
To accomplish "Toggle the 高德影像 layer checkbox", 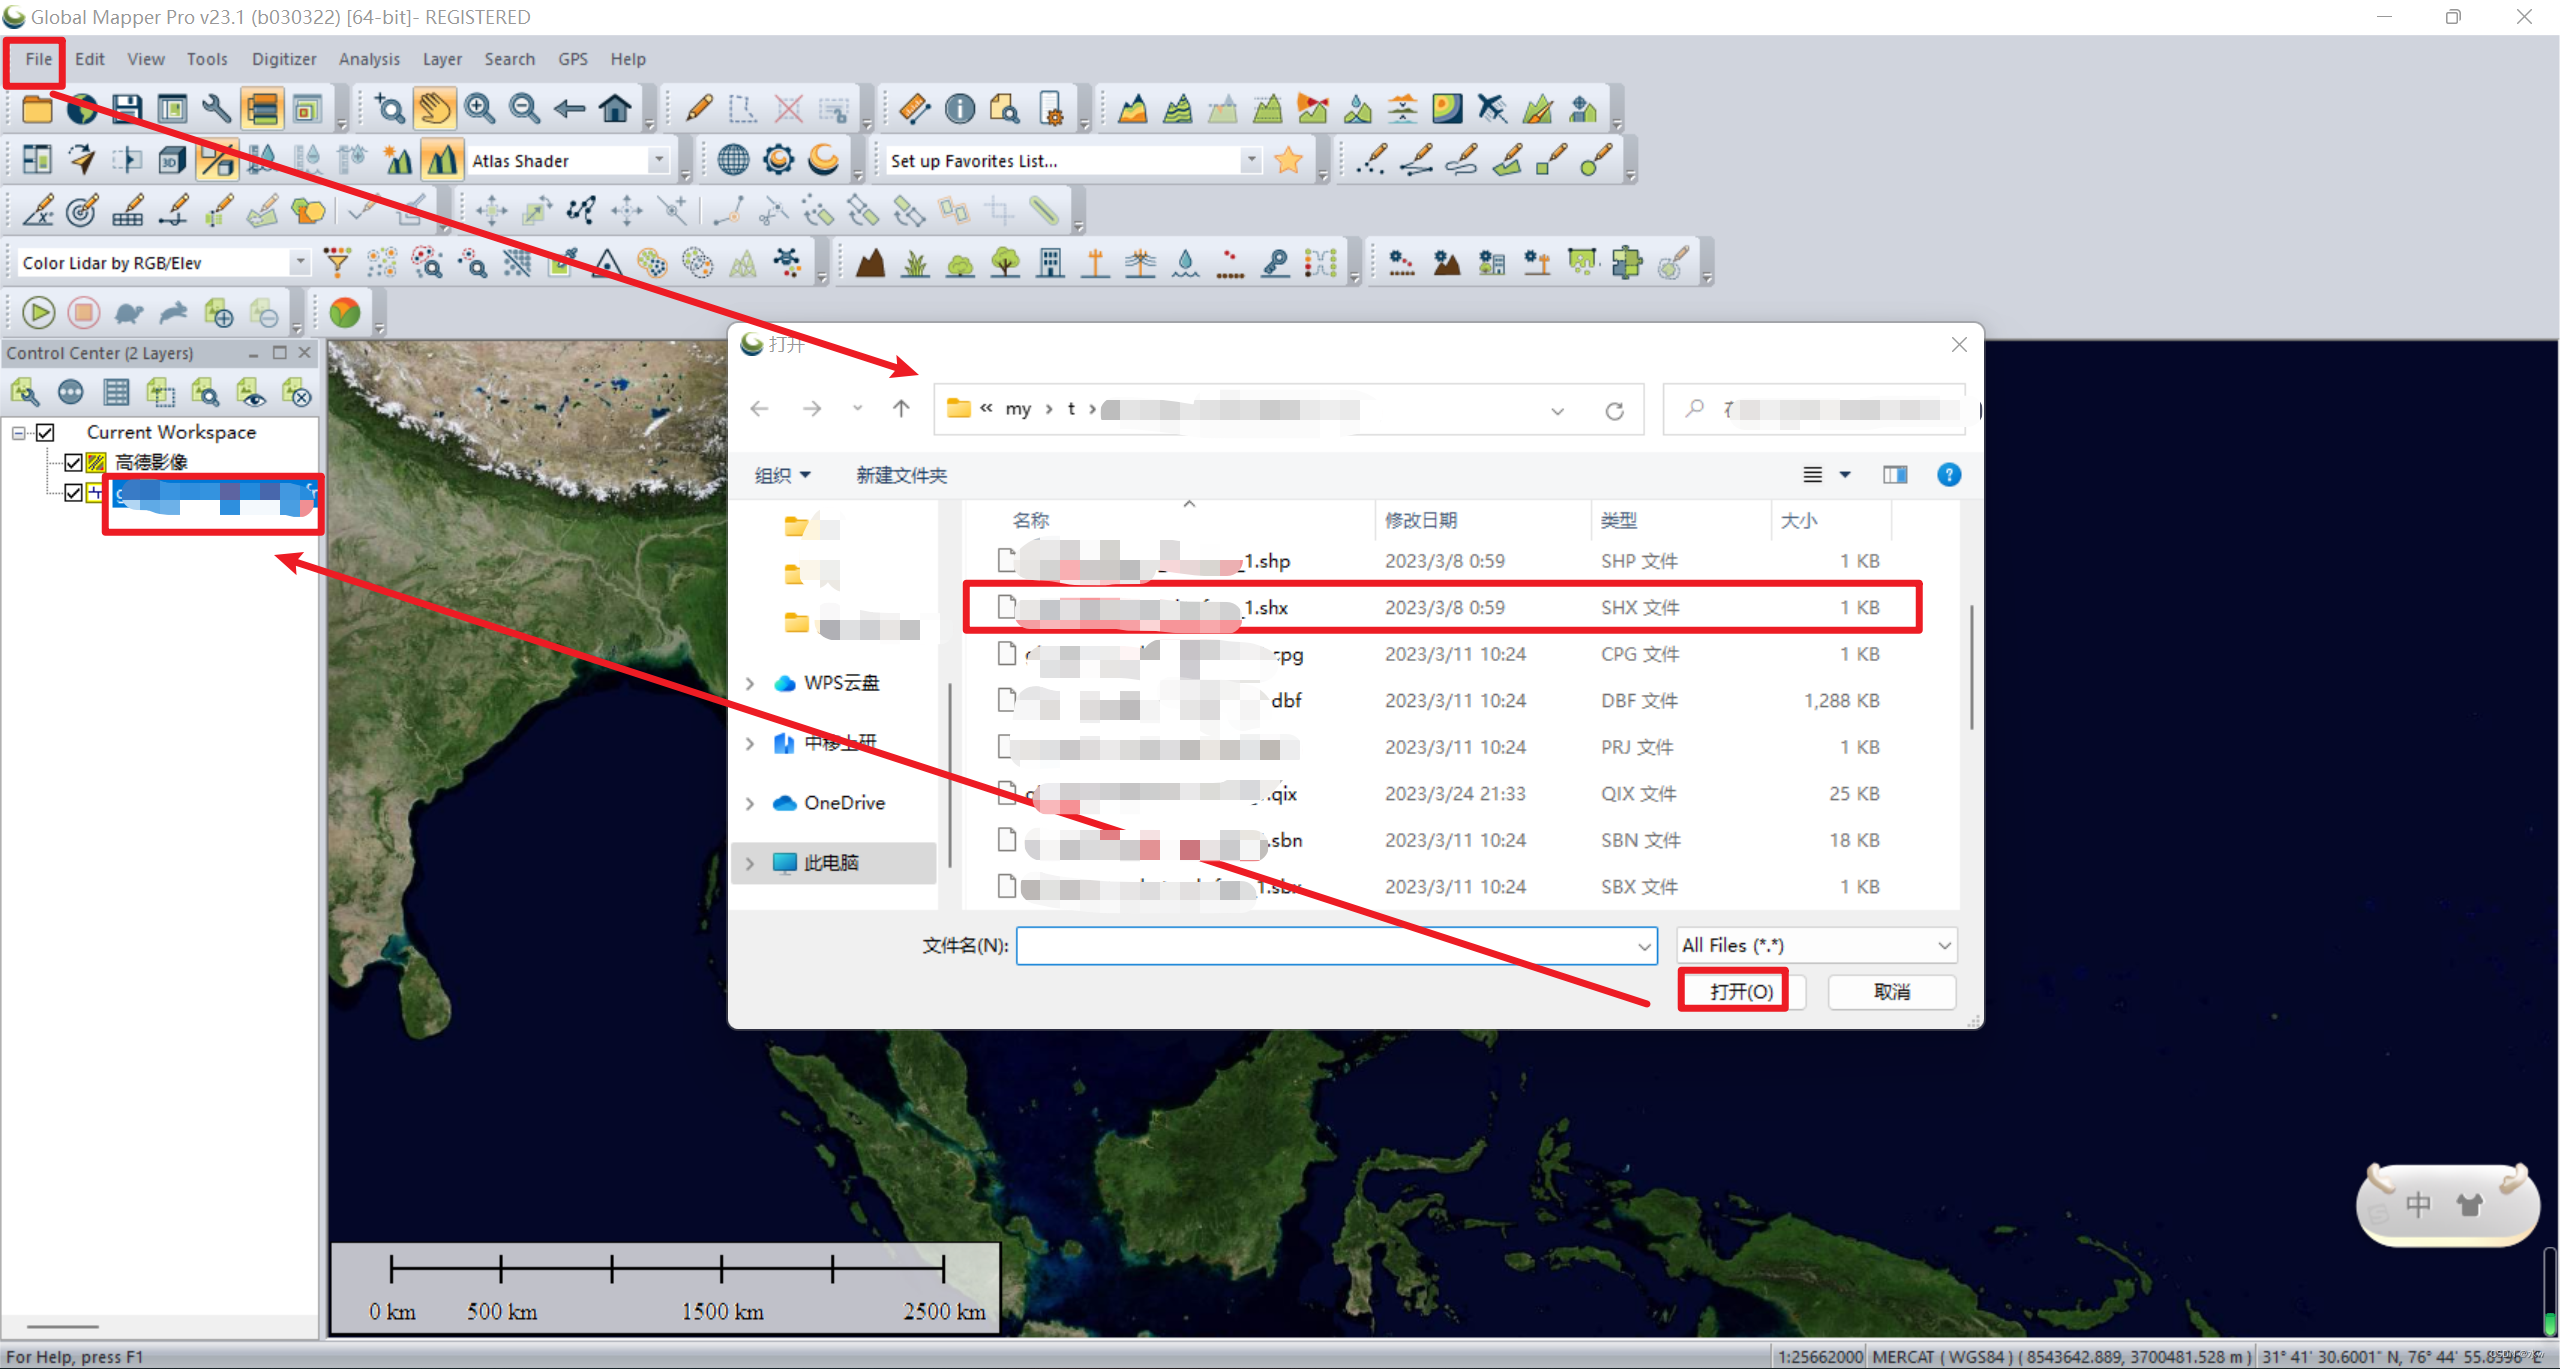I will coord(73,462).
